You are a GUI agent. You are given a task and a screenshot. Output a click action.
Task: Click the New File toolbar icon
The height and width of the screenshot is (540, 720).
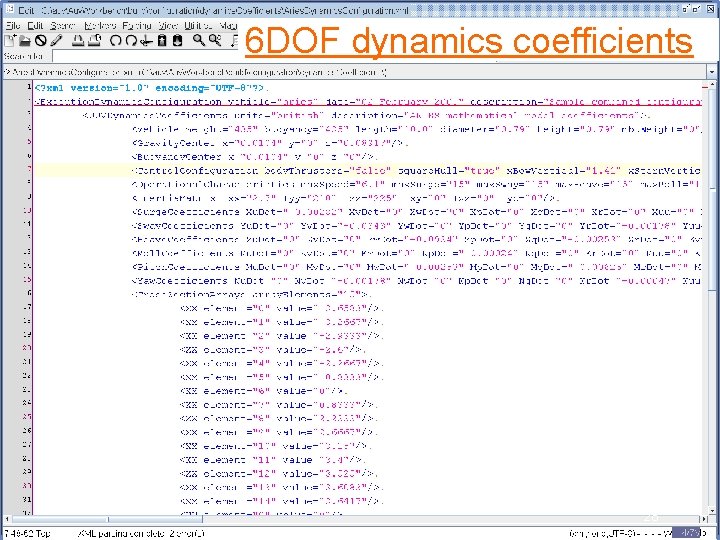[10, 40]
